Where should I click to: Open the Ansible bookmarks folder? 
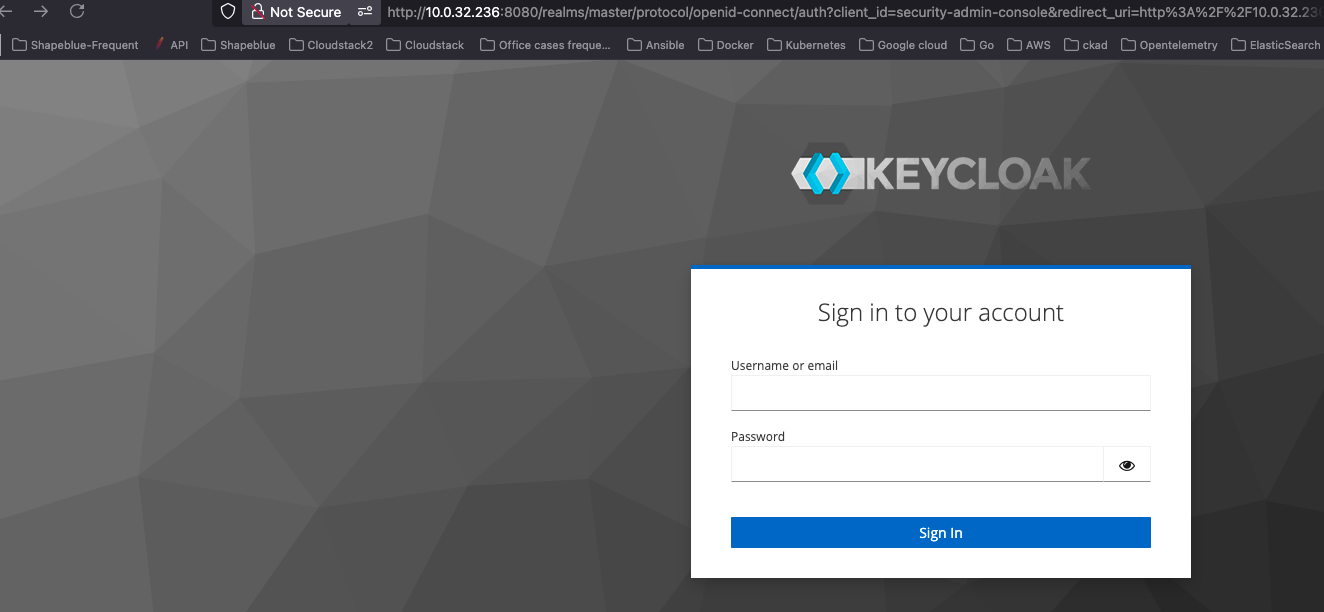pyautogui.click(x=656, y=45)
